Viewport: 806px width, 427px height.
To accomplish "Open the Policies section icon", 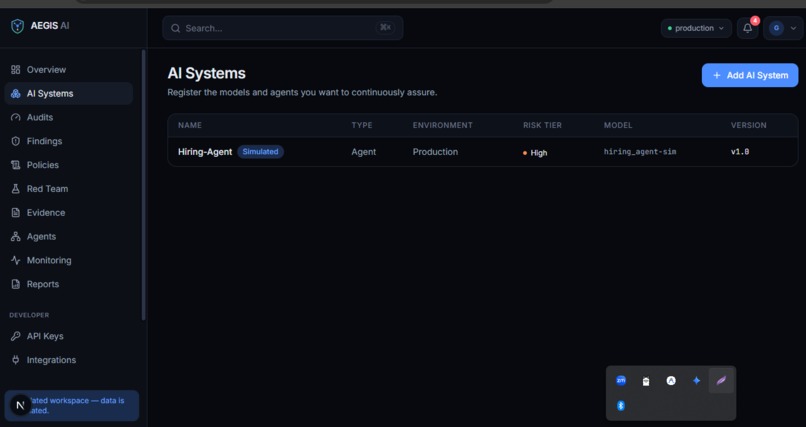I will coord(15,165).
